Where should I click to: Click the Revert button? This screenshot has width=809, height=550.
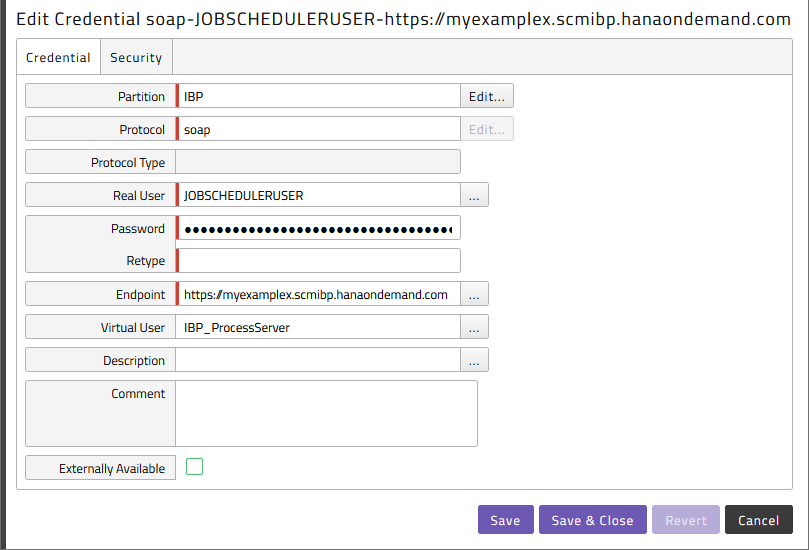point(686,520)
